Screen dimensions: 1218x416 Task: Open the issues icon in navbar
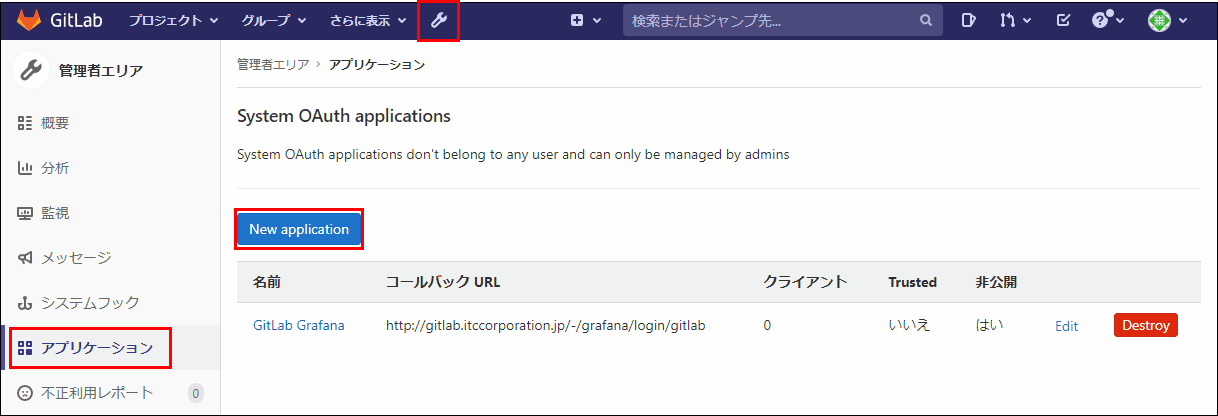[968, 20]
